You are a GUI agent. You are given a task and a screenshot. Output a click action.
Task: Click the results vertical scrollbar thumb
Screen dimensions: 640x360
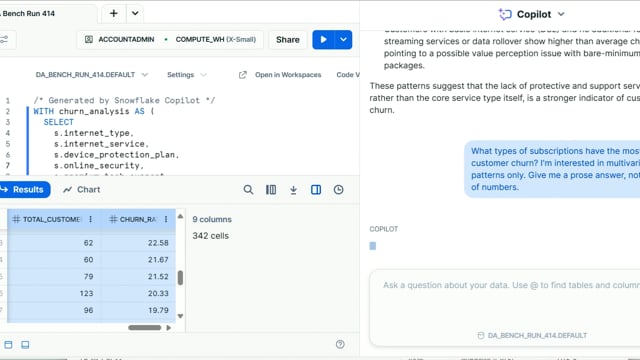[180, 278]
